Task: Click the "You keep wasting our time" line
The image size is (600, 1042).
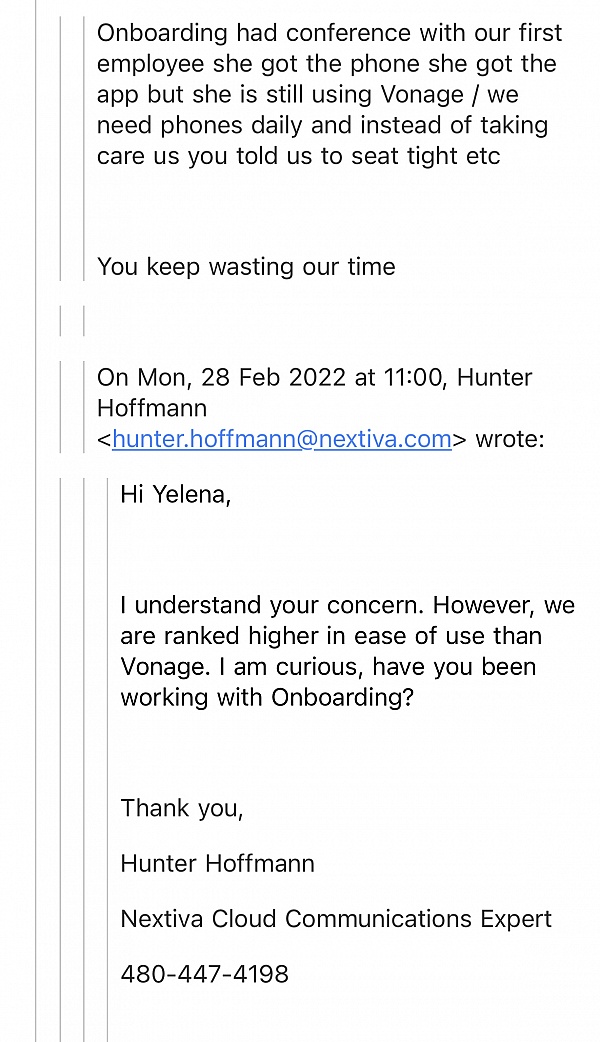Action: [x=246, y=267]
